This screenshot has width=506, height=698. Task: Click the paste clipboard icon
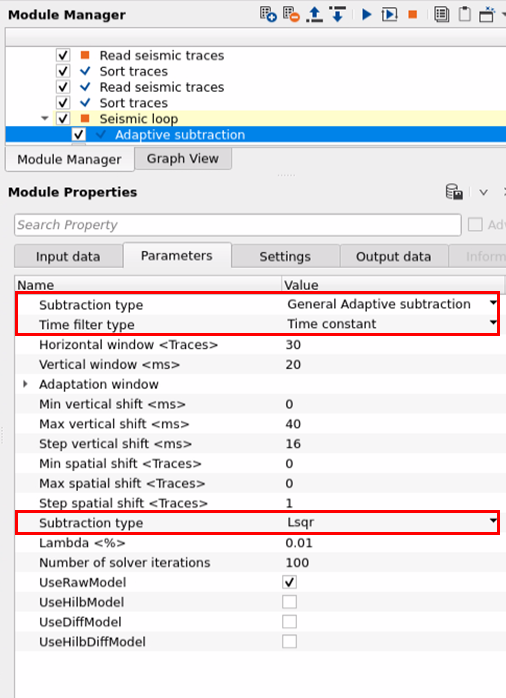[x=465, y=14]
